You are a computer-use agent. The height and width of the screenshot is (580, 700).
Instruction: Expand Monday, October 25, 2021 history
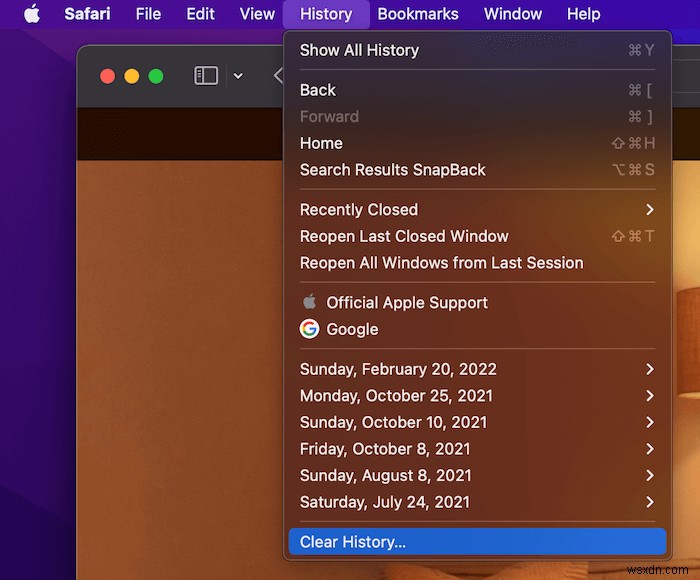pyautogui.click(x=477, y=396)
